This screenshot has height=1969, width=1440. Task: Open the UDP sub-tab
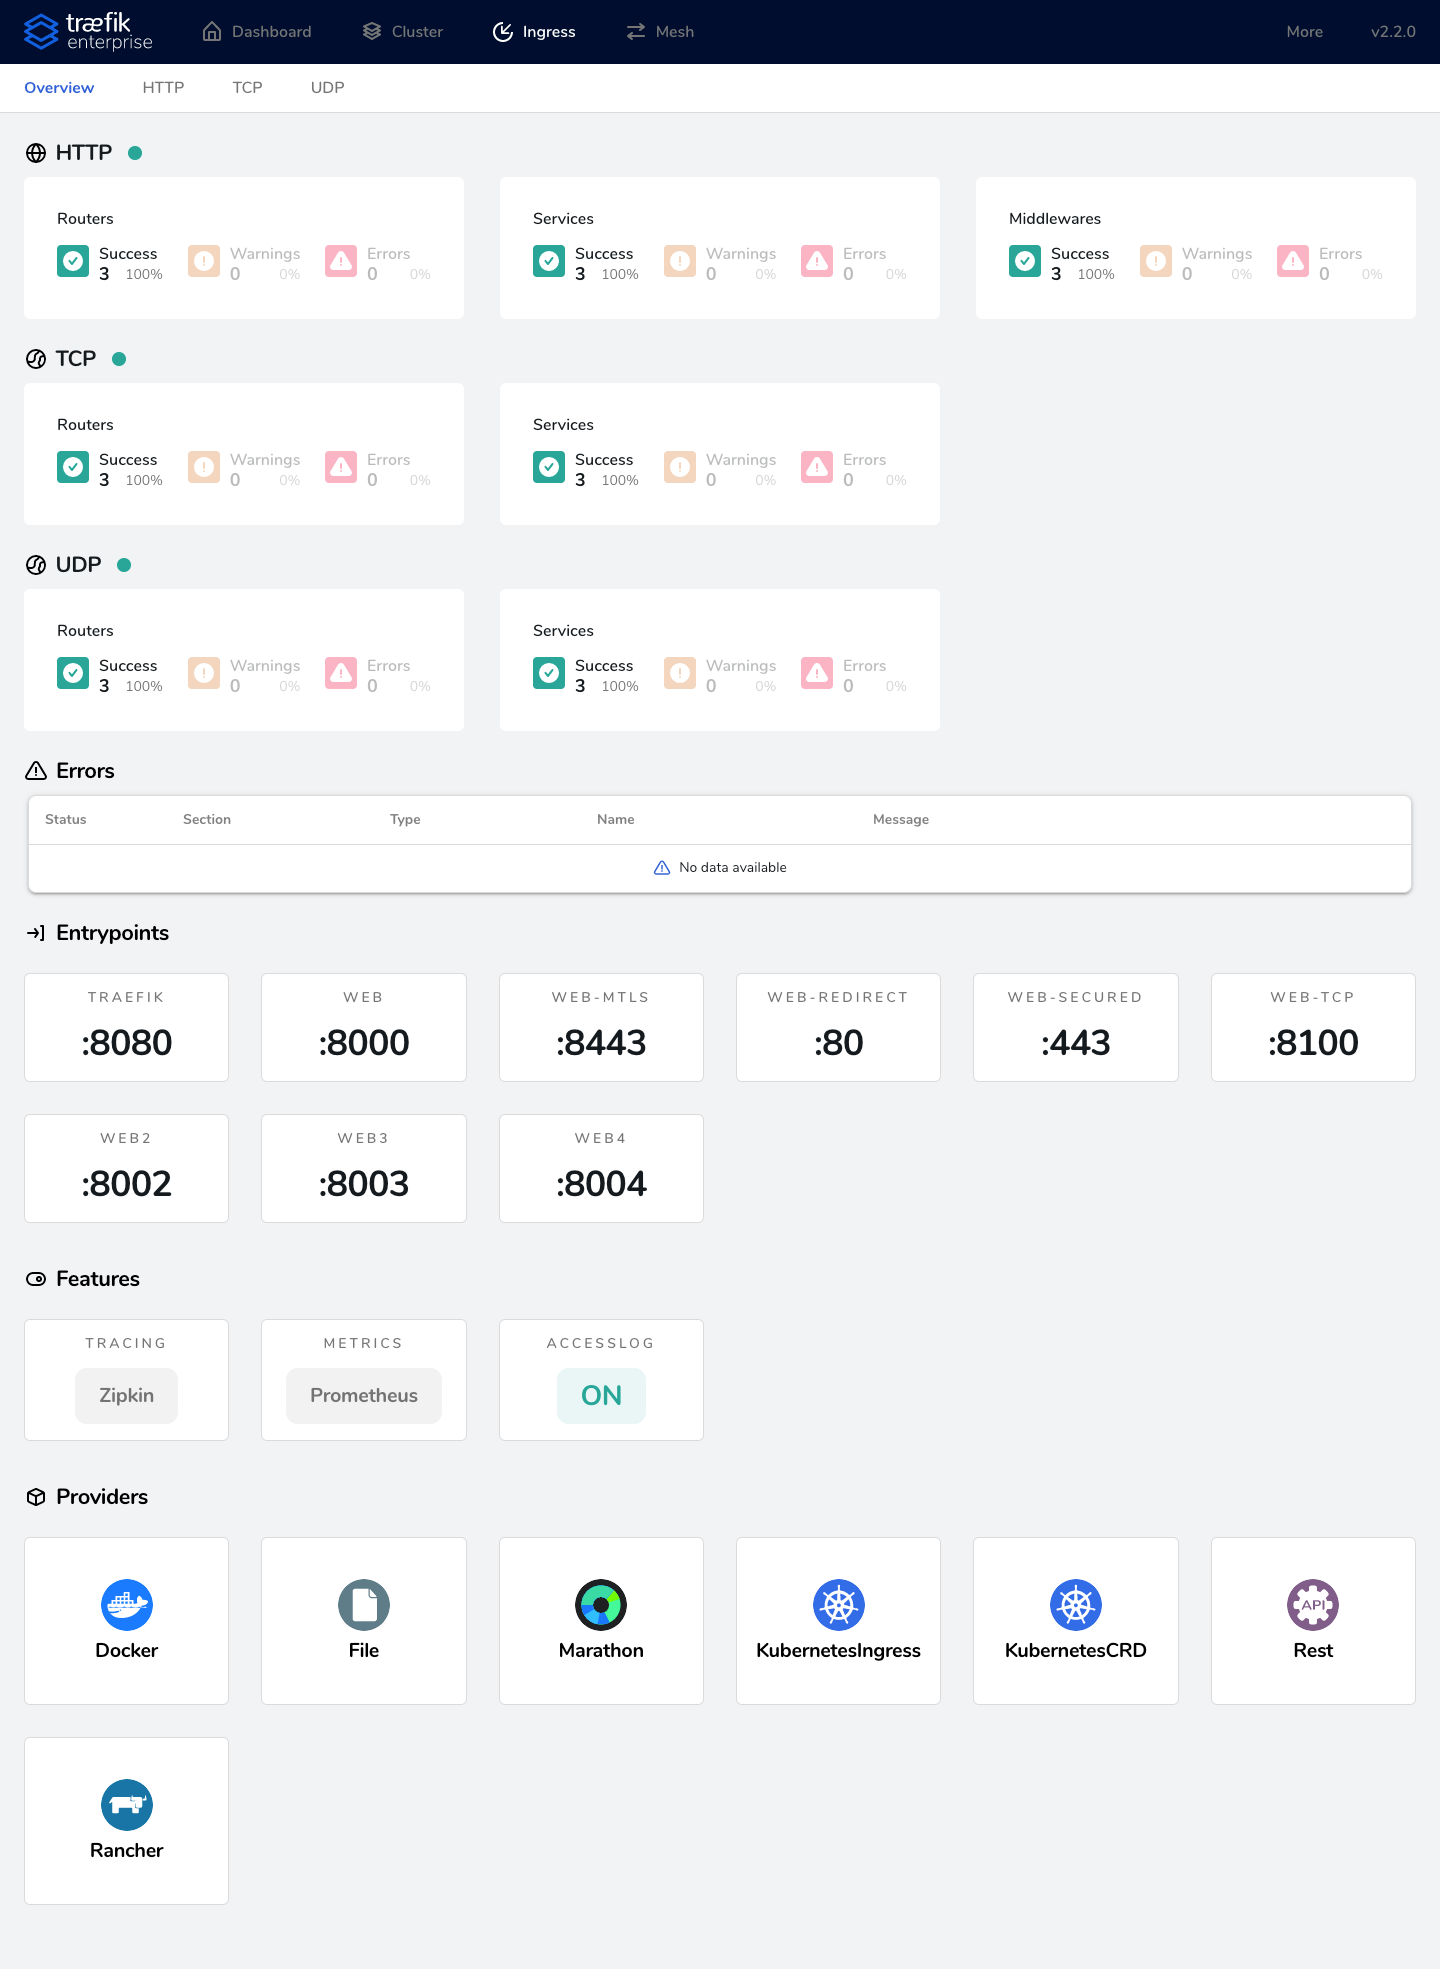pyautogui.click(x=327, y=88)
